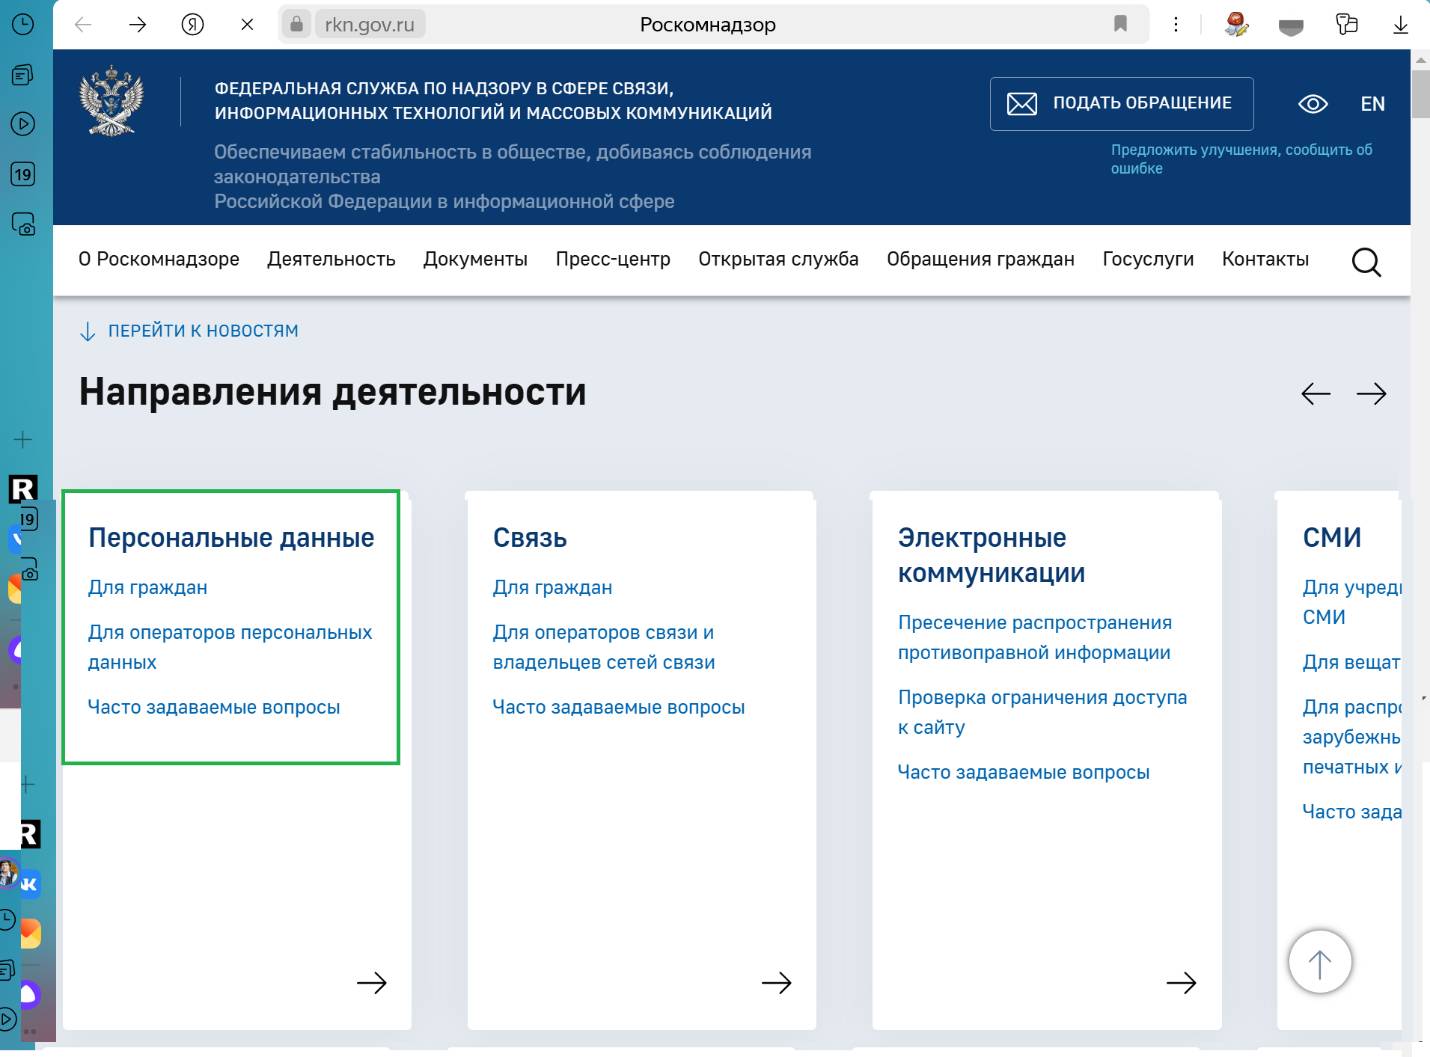Stop page loading with the X button
The width and height of the screenshot is (1430, 1057).
coord(247,25)
